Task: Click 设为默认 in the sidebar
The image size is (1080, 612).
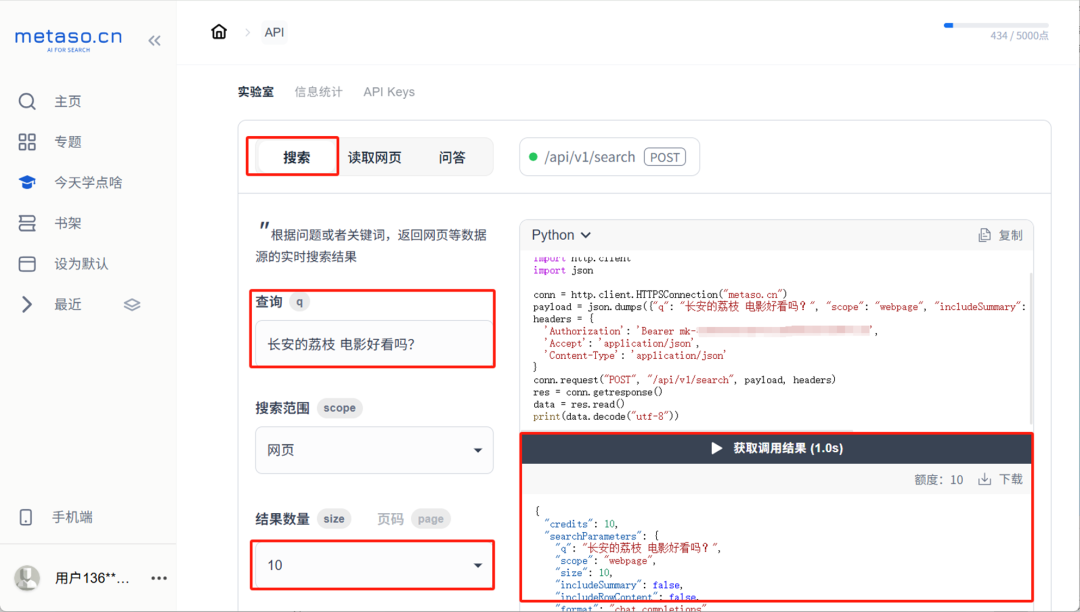Action: coord(81,264)
